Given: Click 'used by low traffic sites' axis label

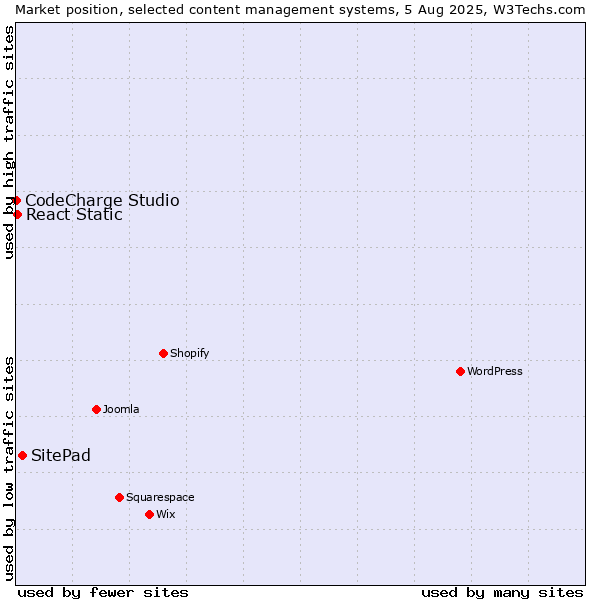Looking at the screenshot, I should coord(9,470).
